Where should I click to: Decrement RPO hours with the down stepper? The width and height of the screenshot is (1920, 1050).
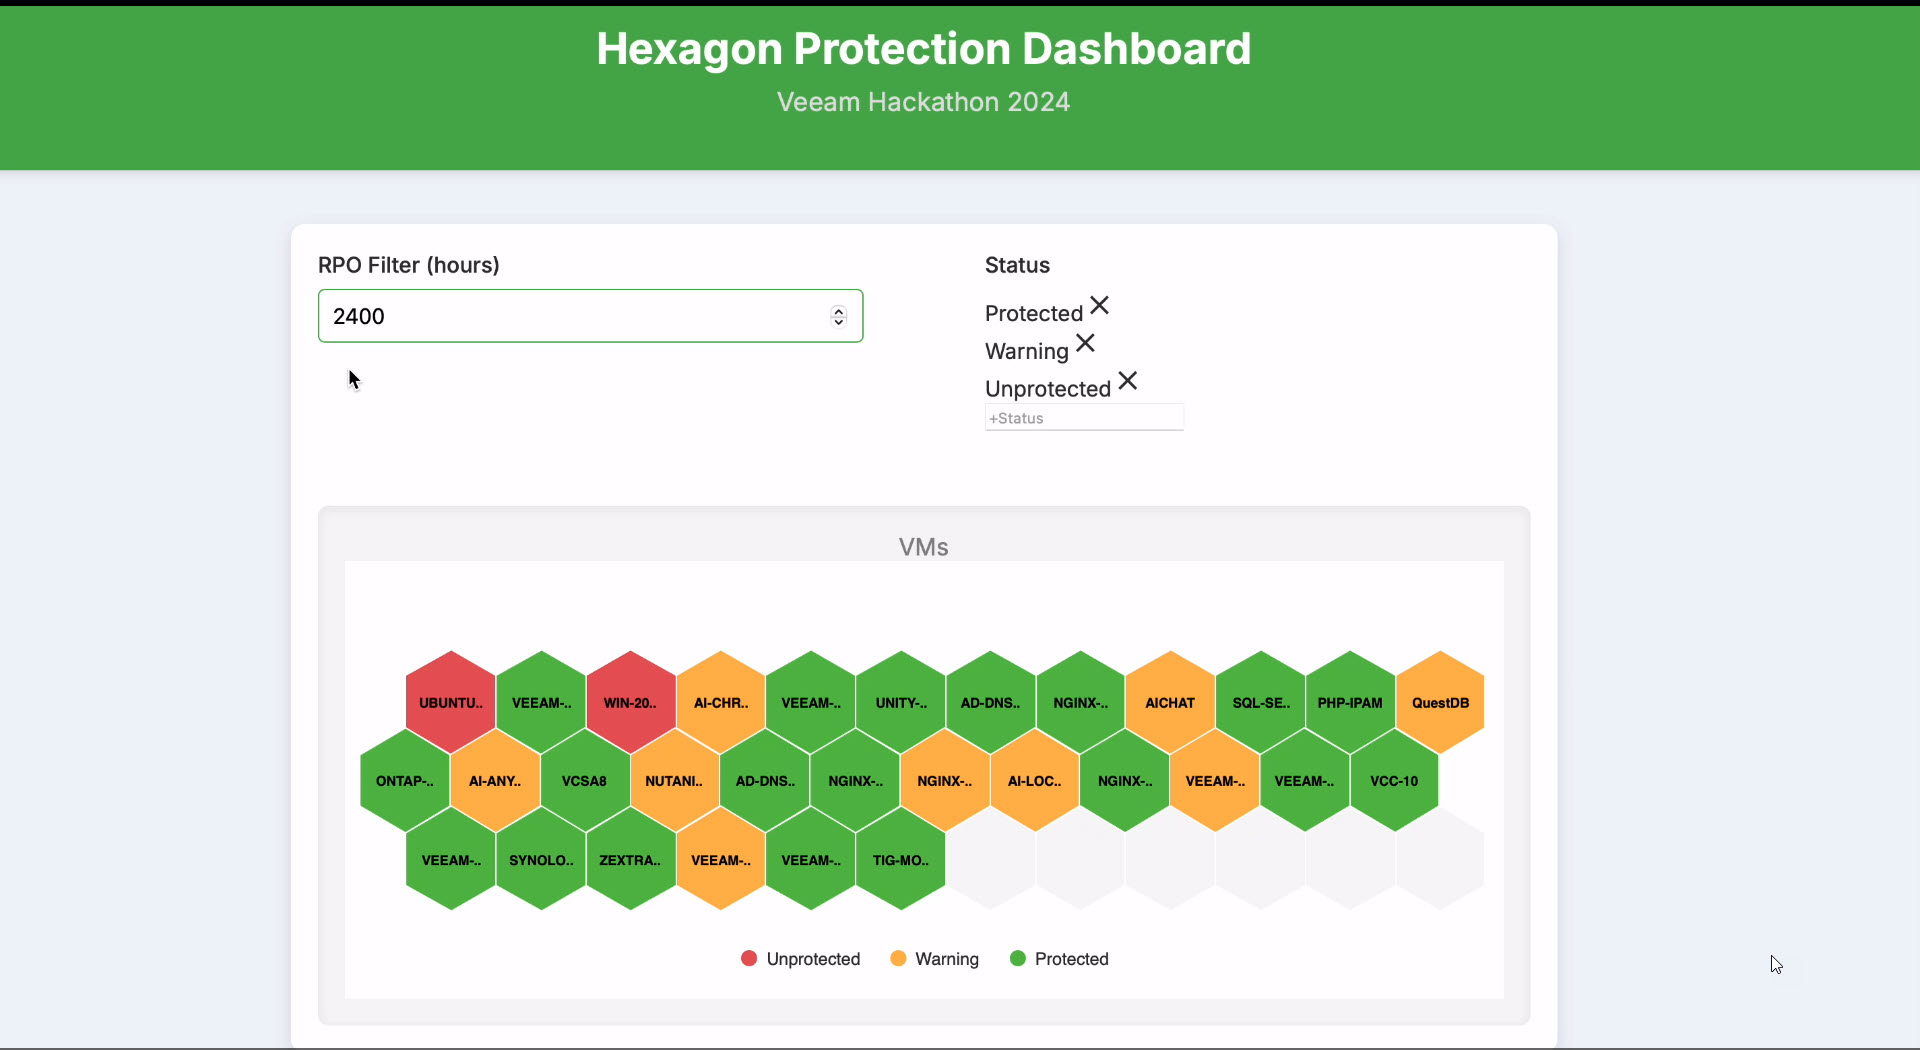[838, 322]
